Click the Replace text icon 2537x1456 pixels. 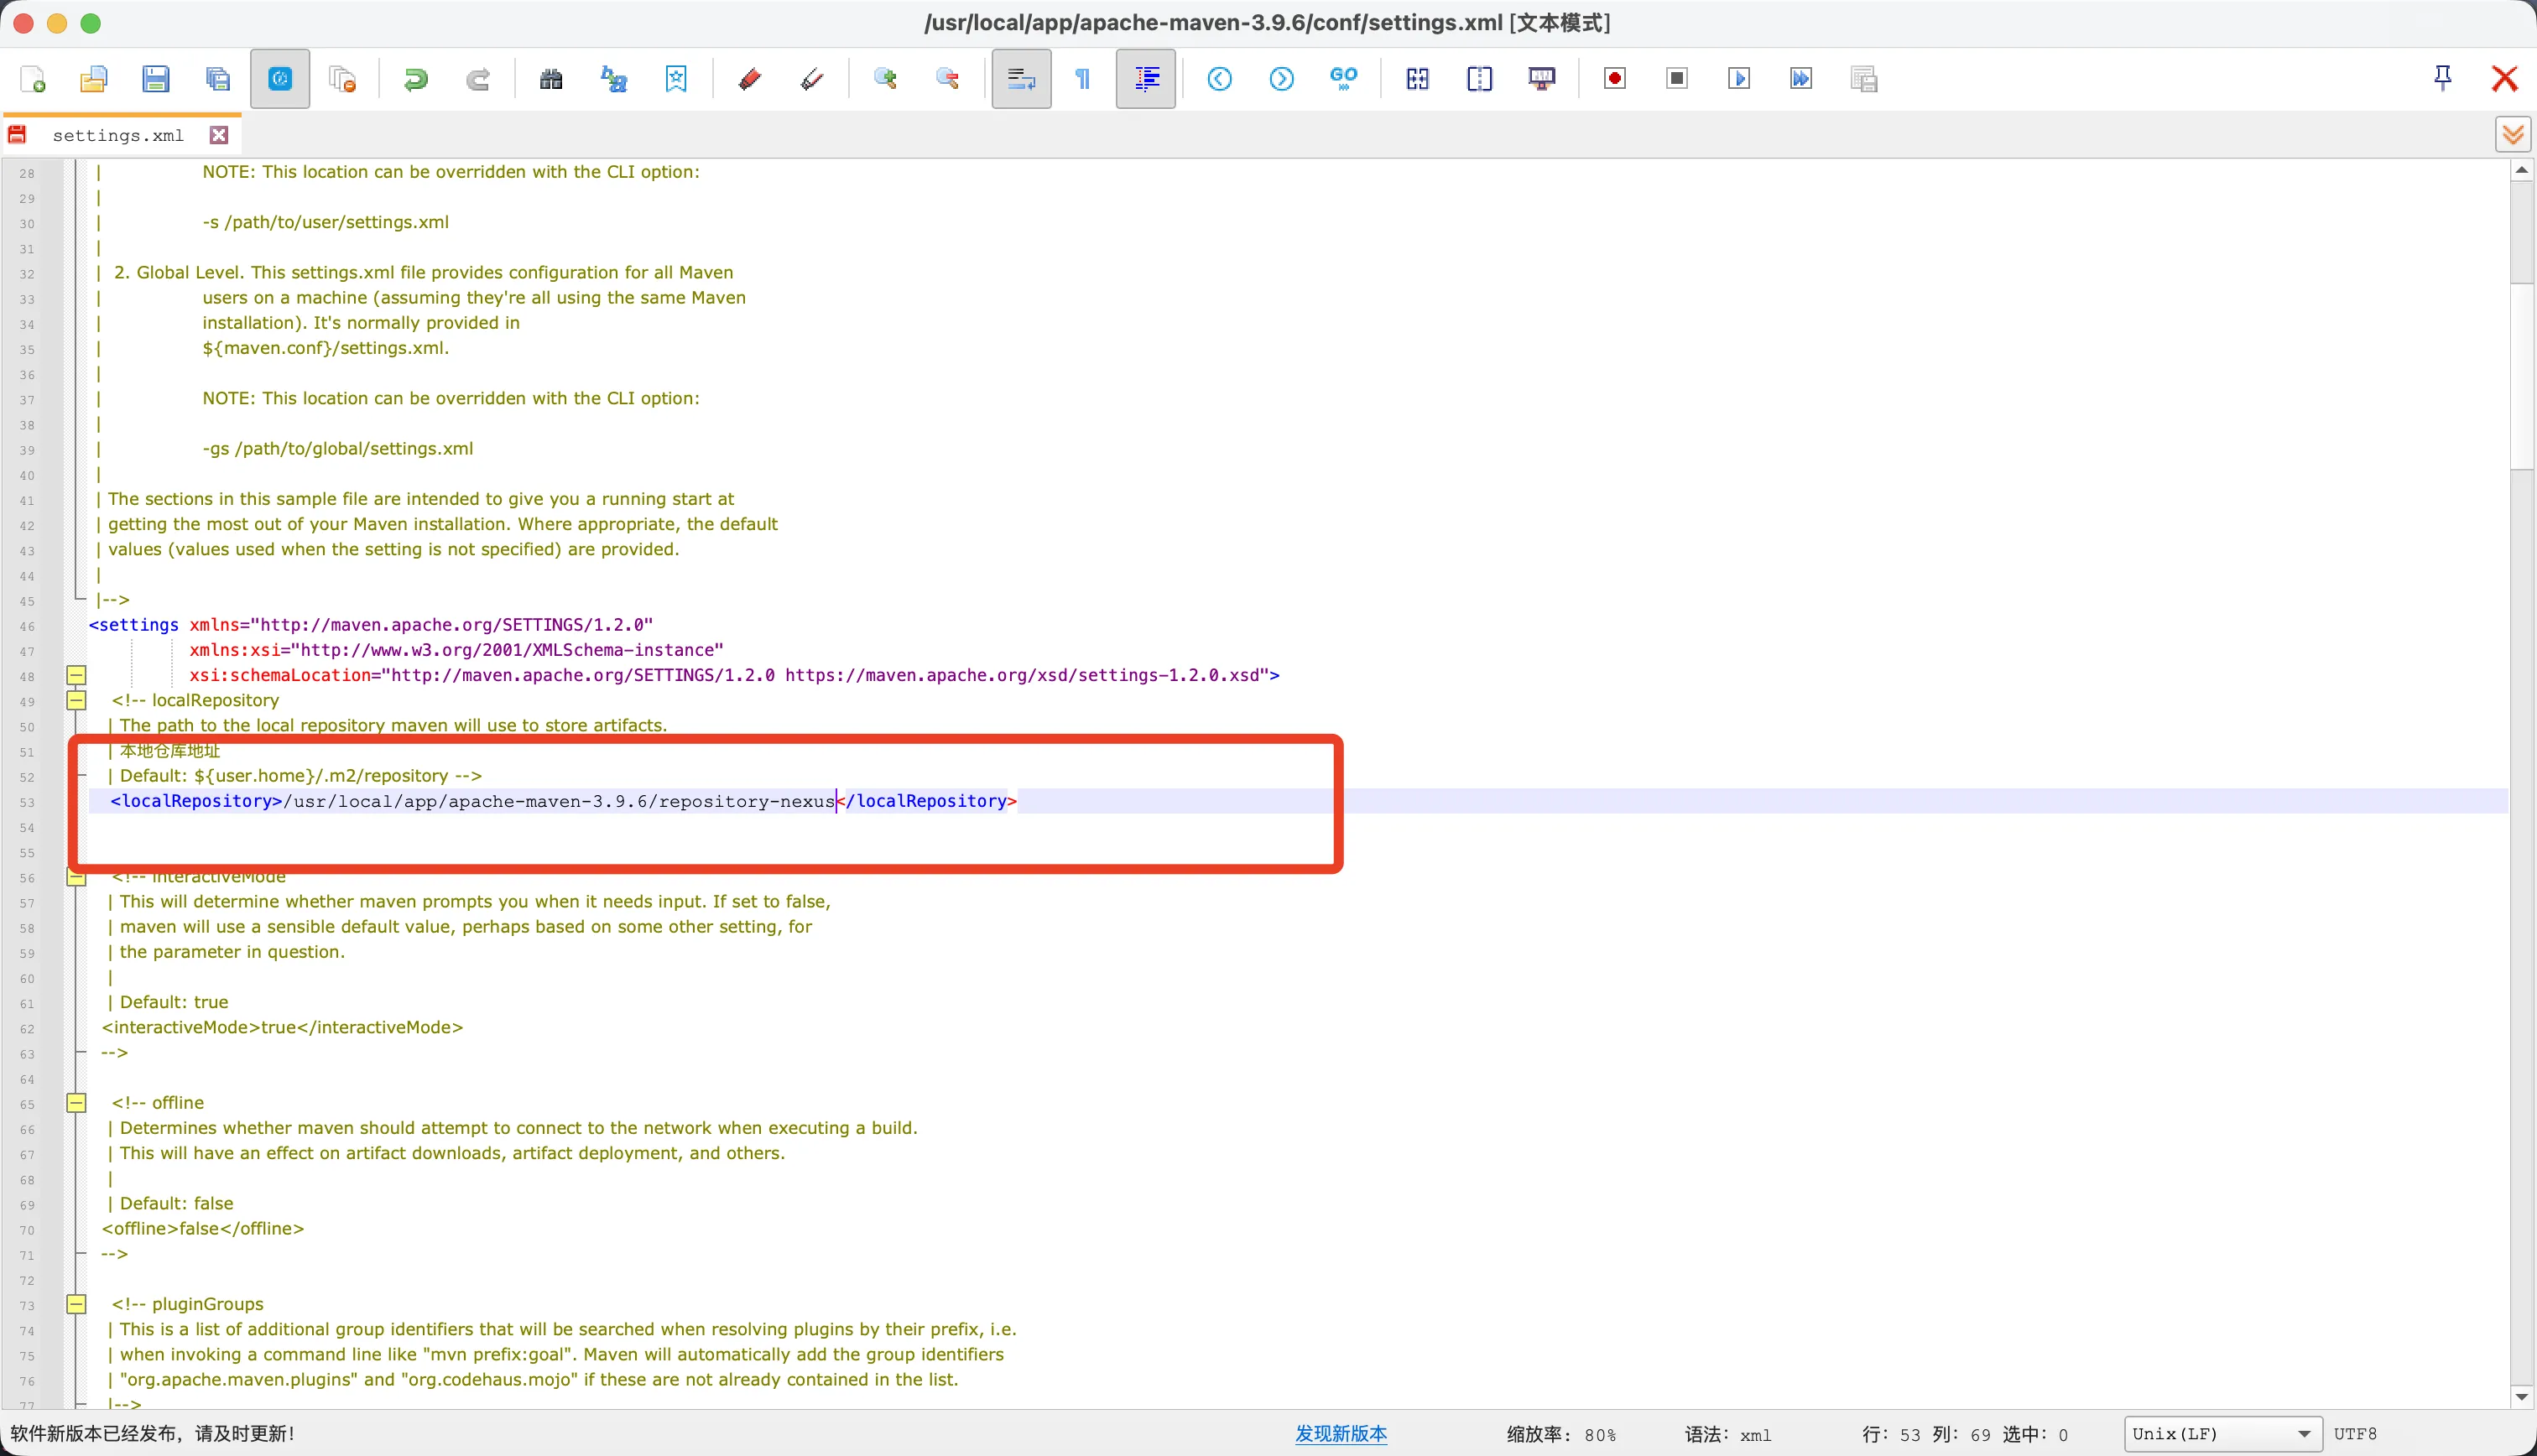pos(613,79)
